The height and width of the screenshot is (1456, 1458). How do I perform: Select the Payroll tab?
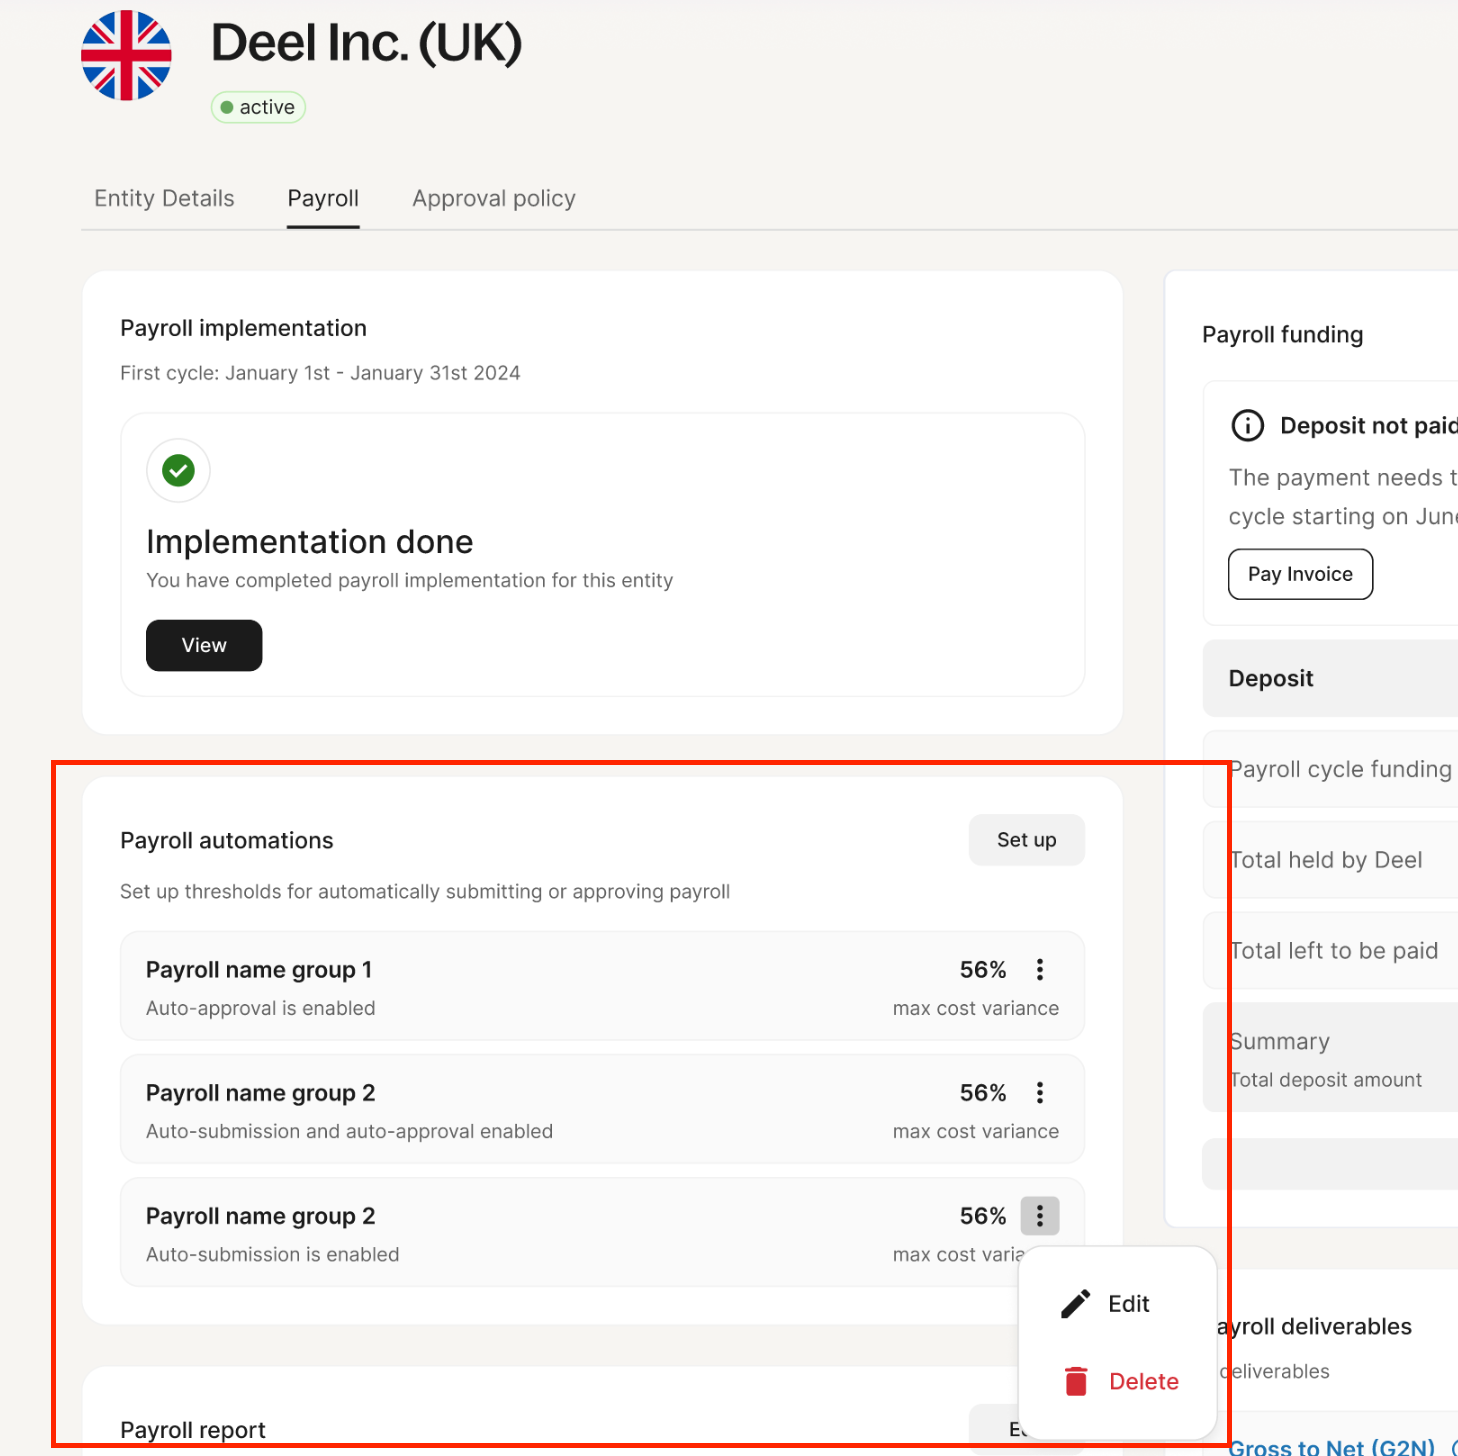(x=323, y=199)
